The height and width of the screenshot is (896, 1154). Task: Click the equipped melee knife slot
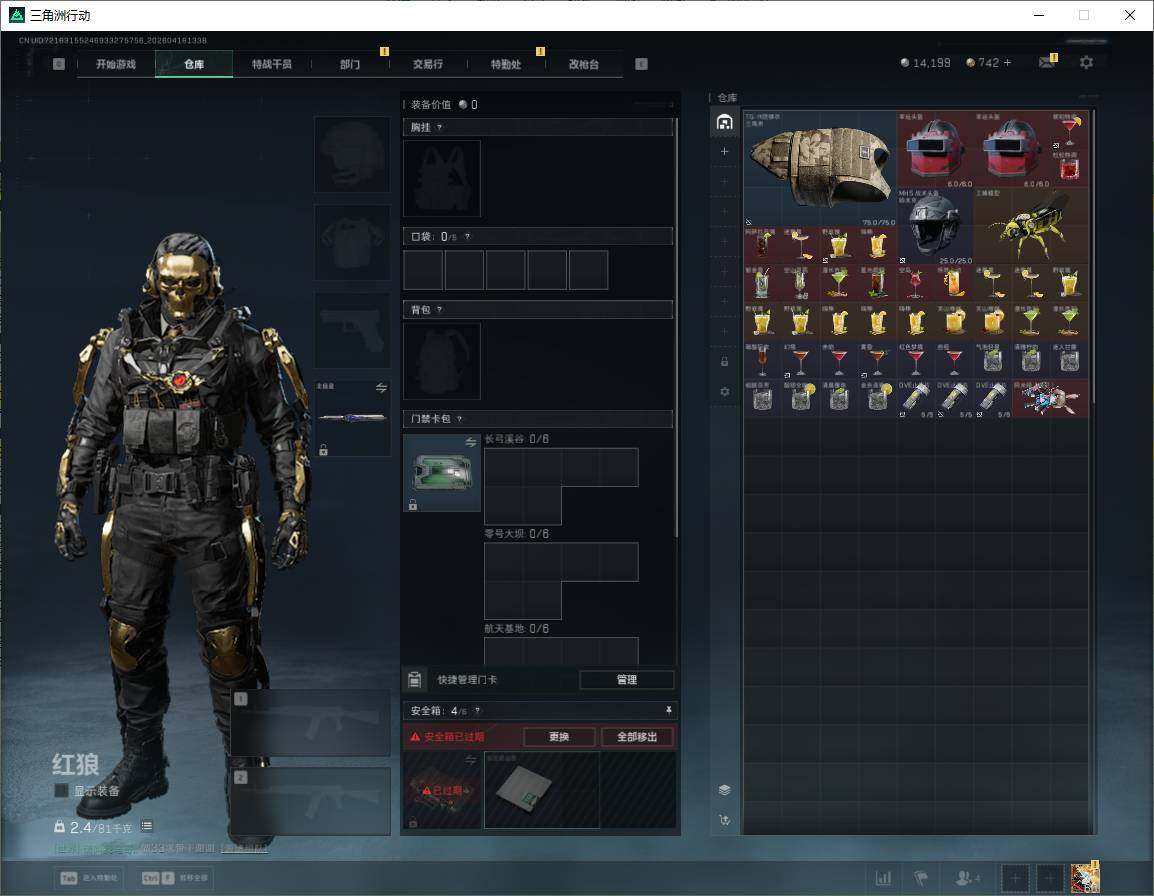[x=353, y=418]
